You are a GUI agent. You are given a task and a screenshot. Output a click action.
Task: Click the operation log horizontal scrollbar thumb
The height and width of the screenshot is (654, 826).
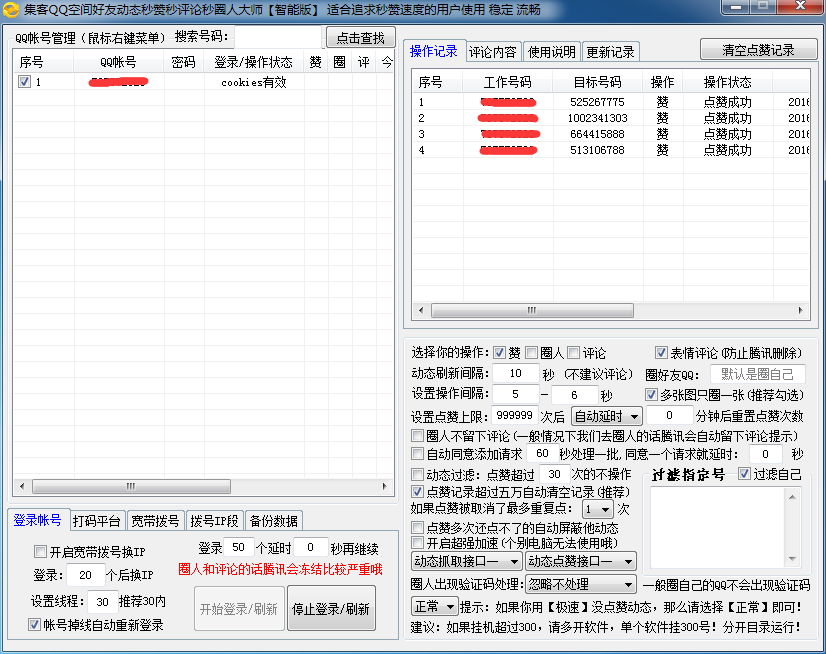(x=532, y=310)
